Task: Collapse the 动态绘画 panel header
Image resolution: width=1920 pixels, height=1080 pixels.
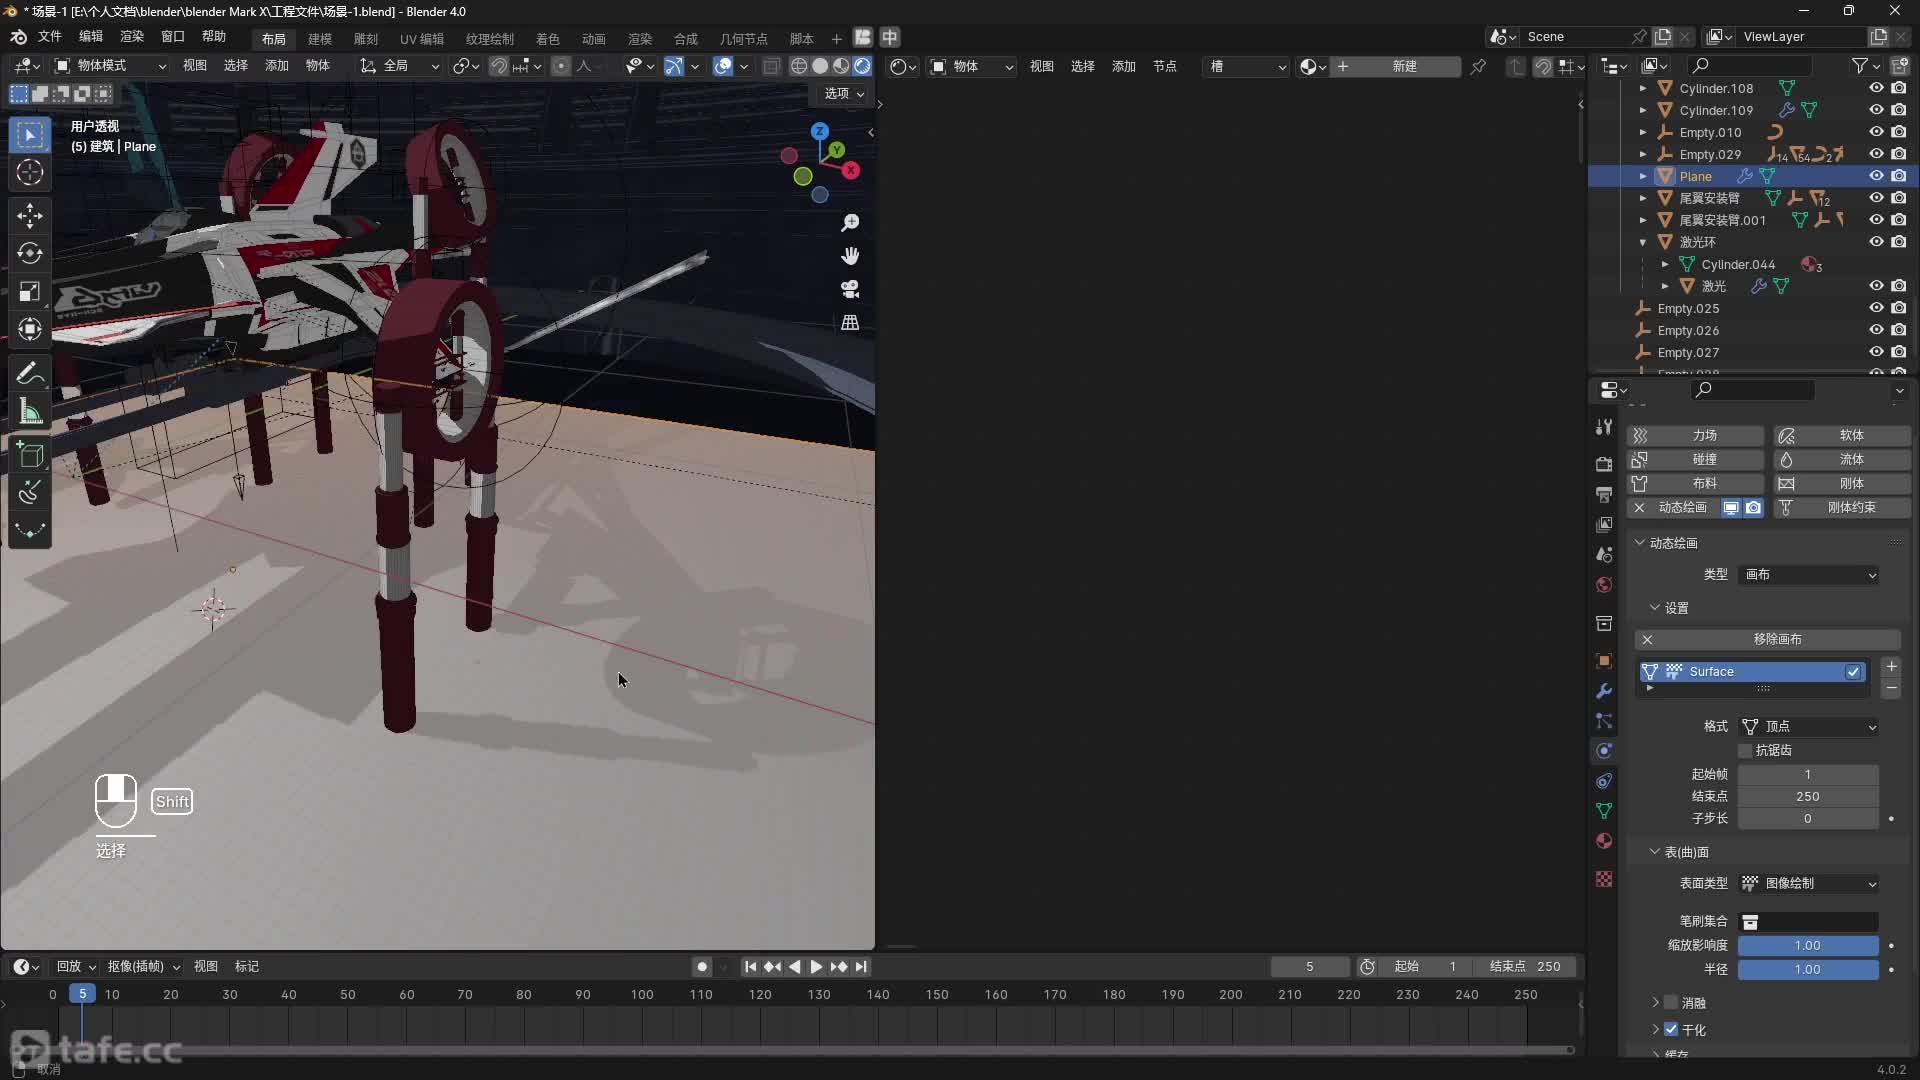Action: coord(1673,543)
